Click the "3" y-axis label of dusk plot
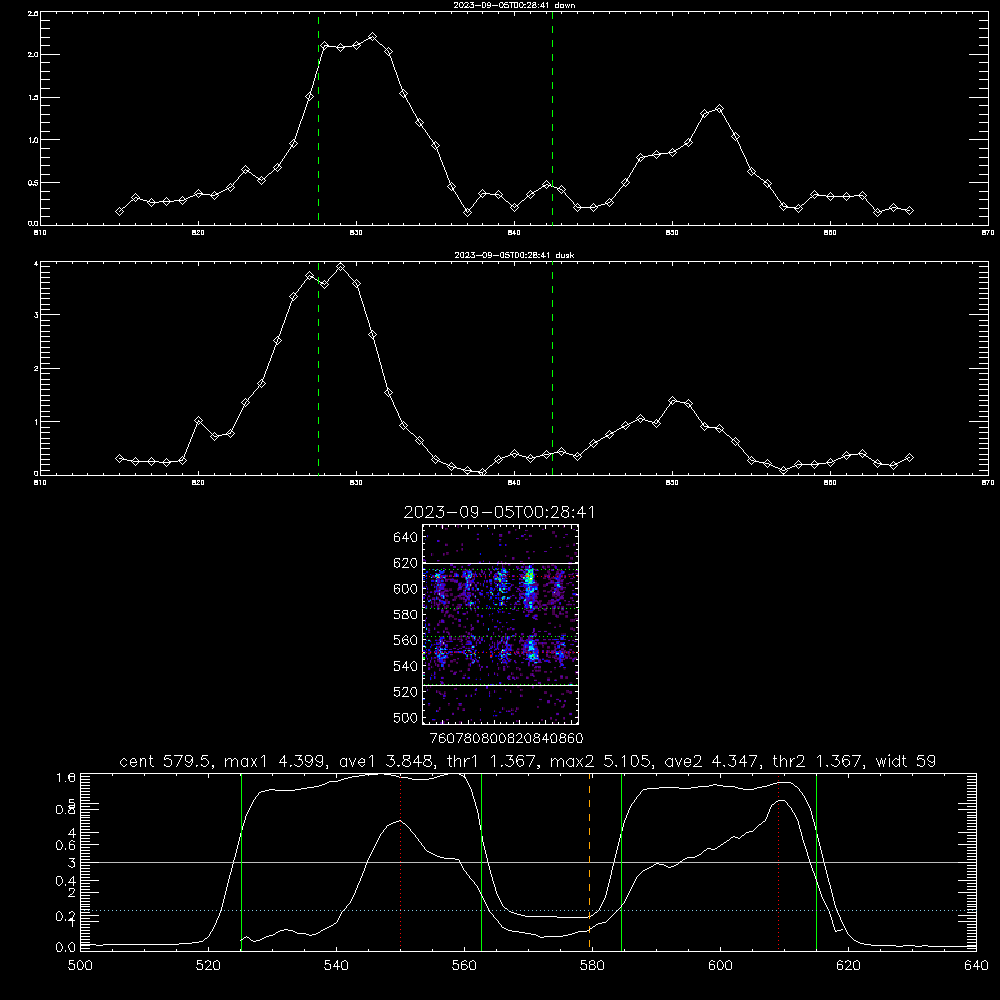The height and width of the screenshot is (1000, 1000). [36, 316]
